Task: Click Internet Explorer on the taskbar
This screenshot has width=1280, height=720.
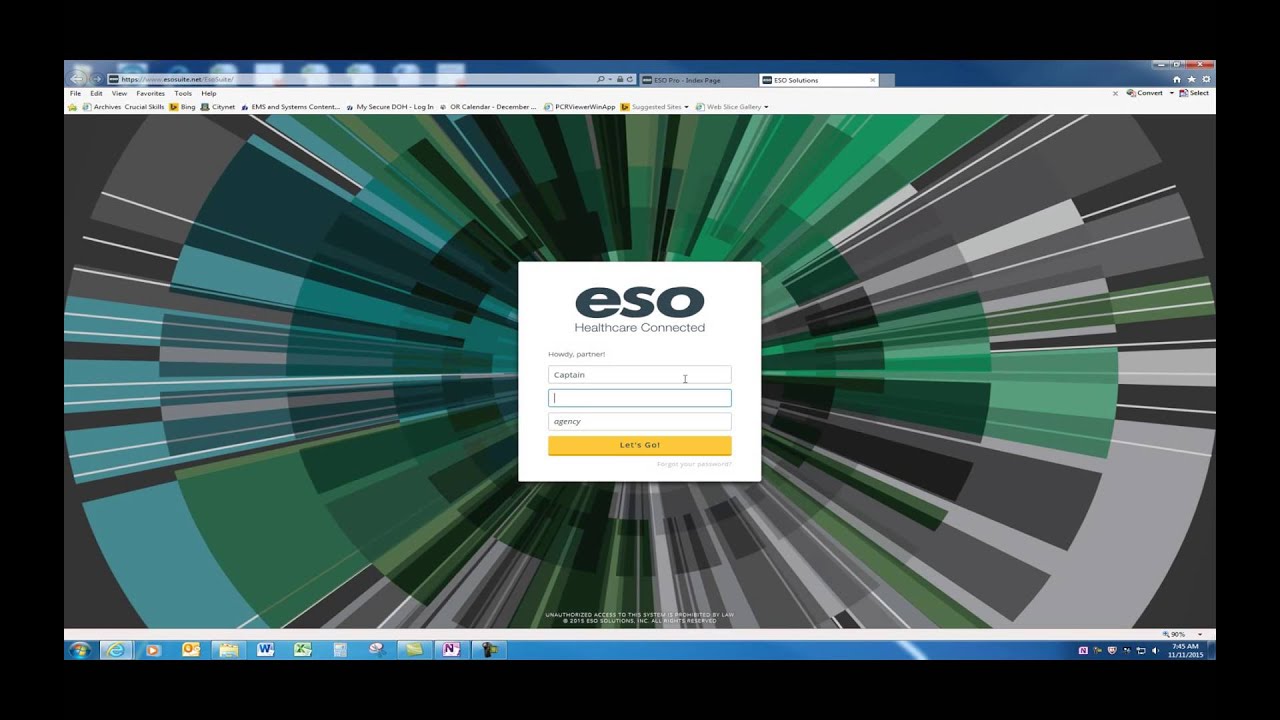Action: click(x=117, y=650)
